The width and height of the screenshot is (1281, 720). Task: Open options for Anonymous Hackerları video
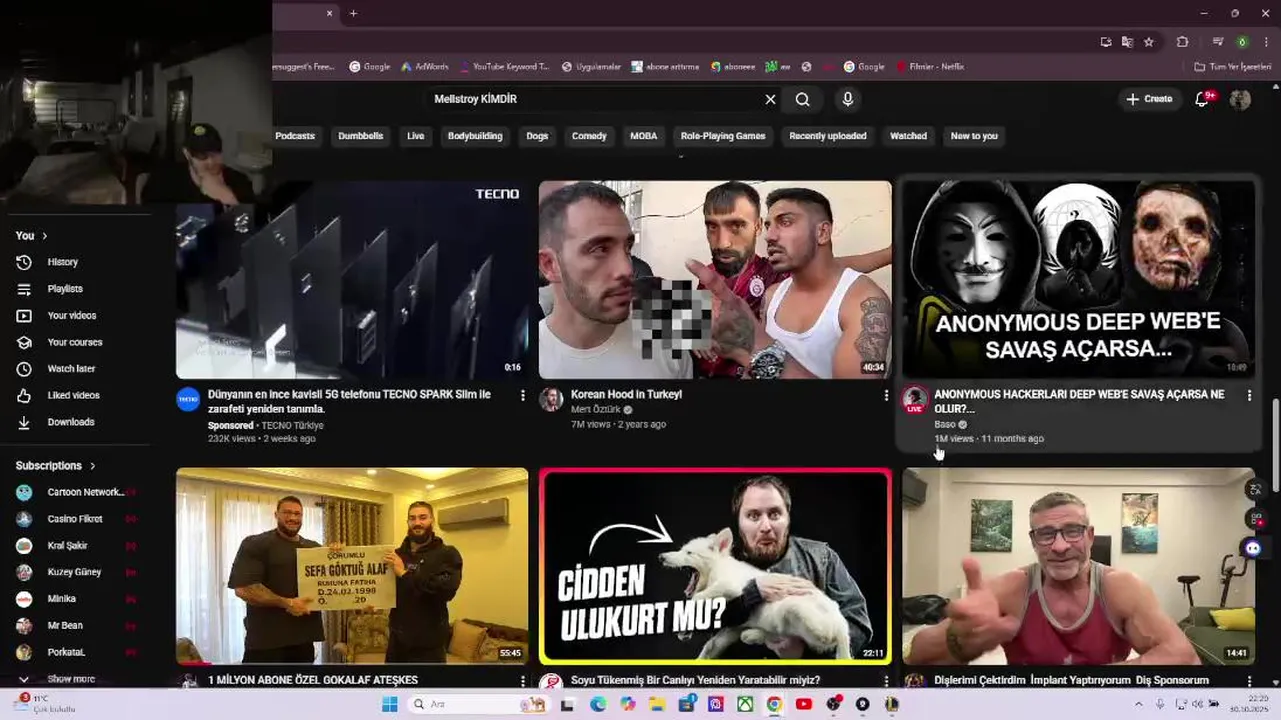click(x=1249, y=396)
